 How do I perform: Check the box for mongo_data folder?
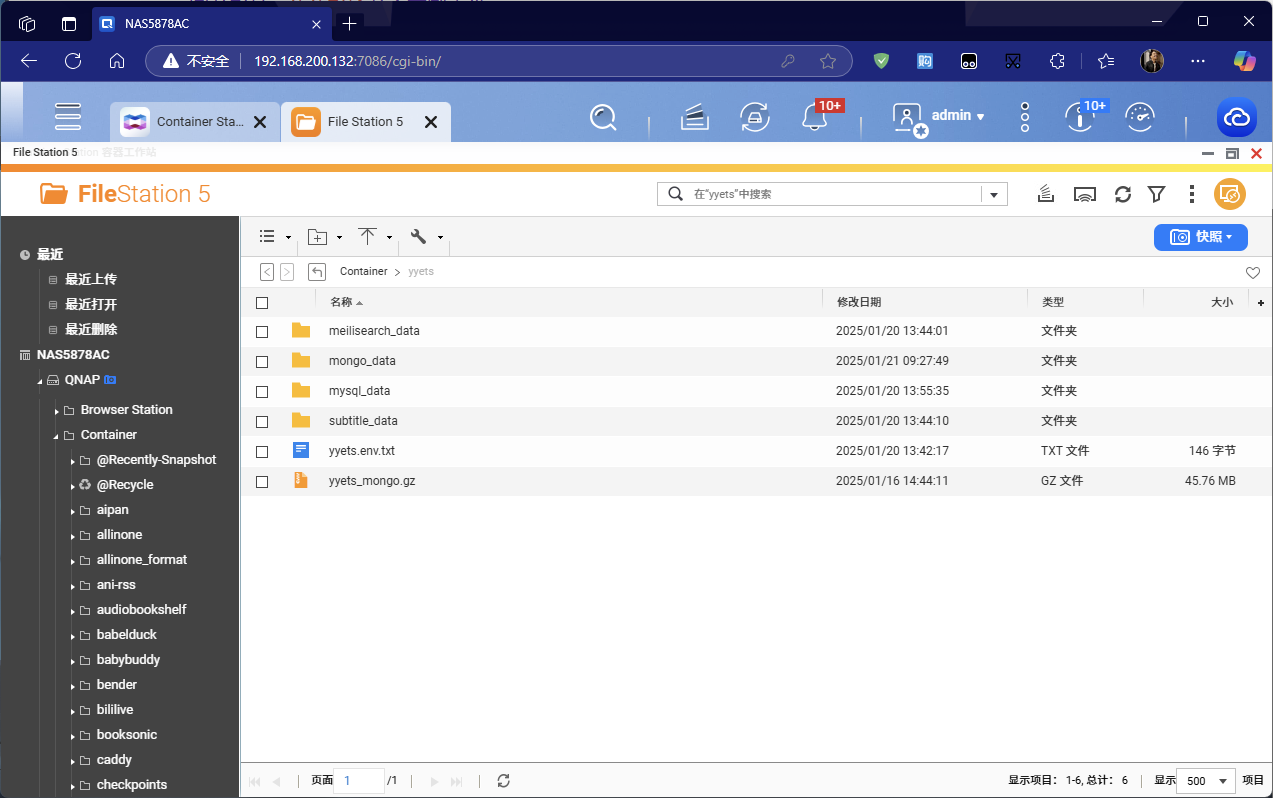(x=262, y=361)
